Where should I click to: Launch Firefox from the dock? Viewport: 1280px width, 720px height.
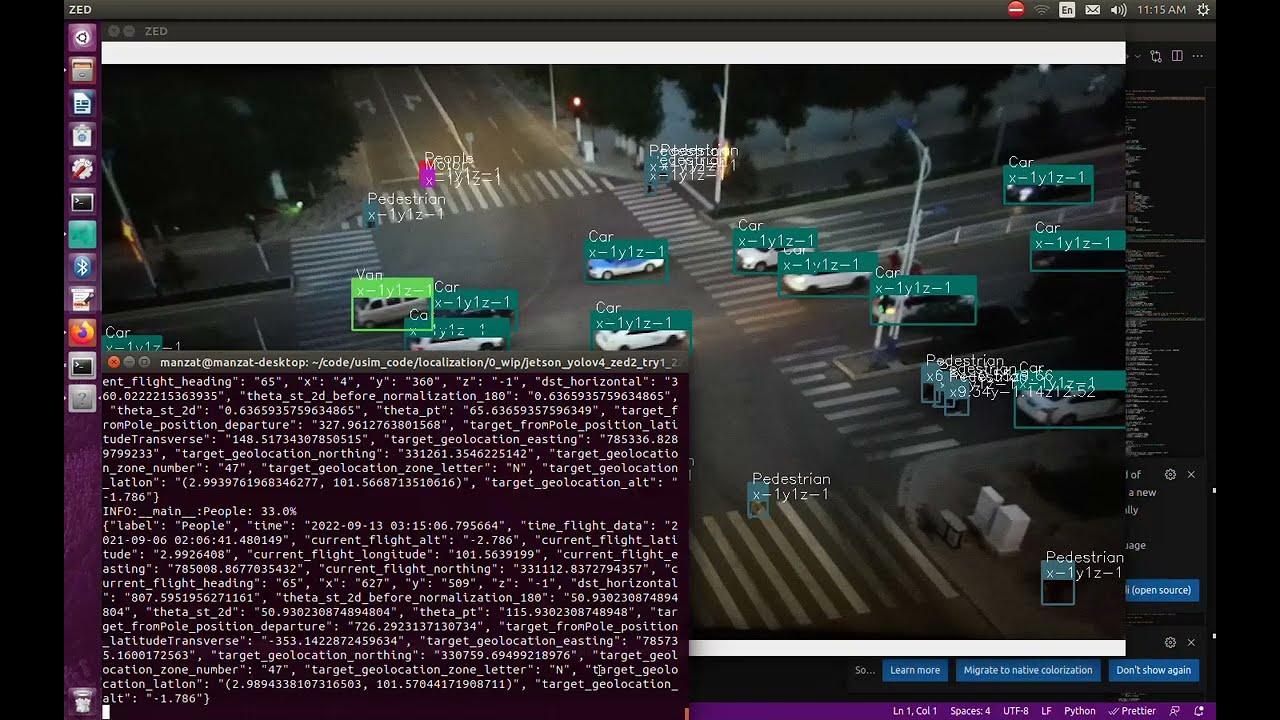82,332
